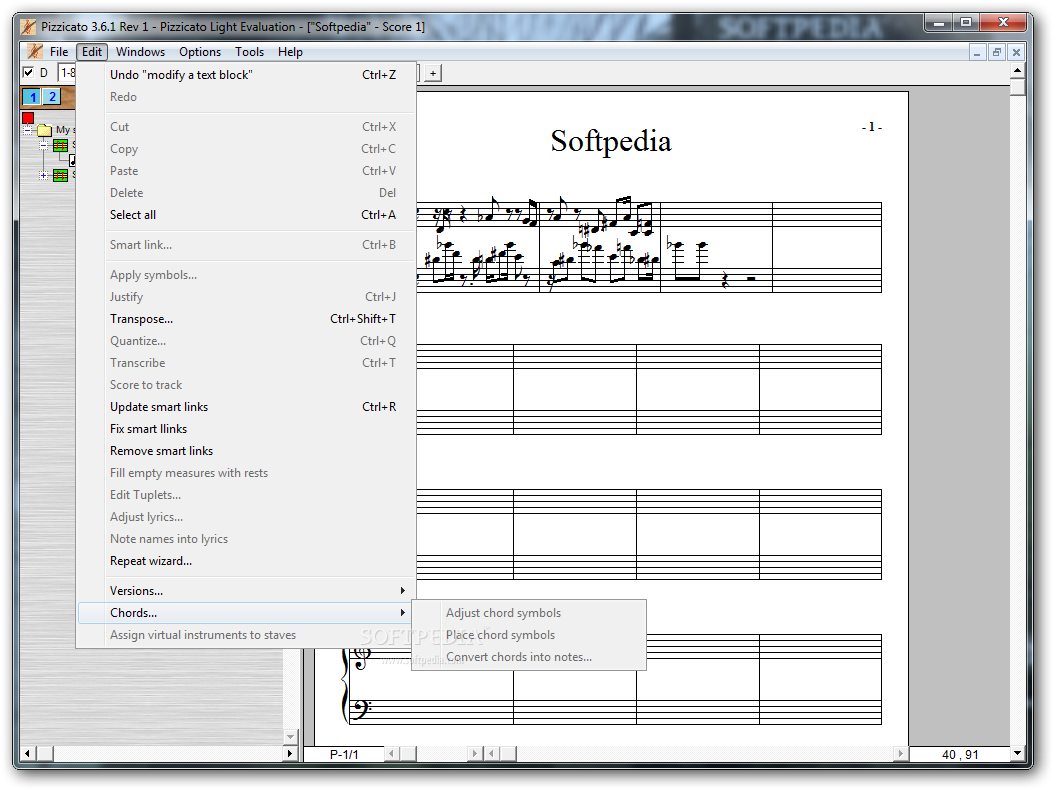Click the highlighted Chords... entry
This screenshot has height=790, width=1054.
[246, 613]
